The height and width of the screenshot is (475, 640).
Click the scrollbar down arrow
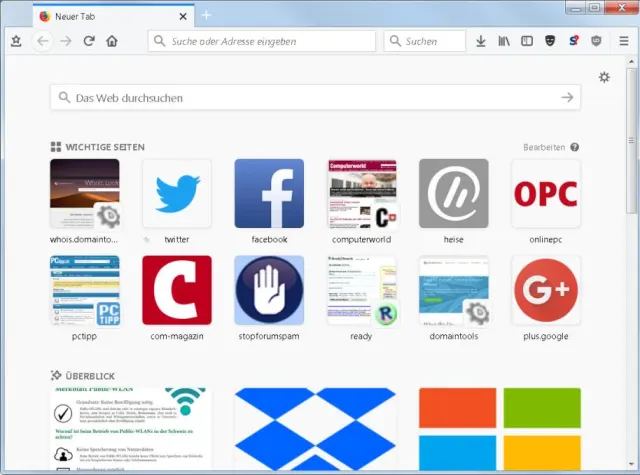[631, 464]
